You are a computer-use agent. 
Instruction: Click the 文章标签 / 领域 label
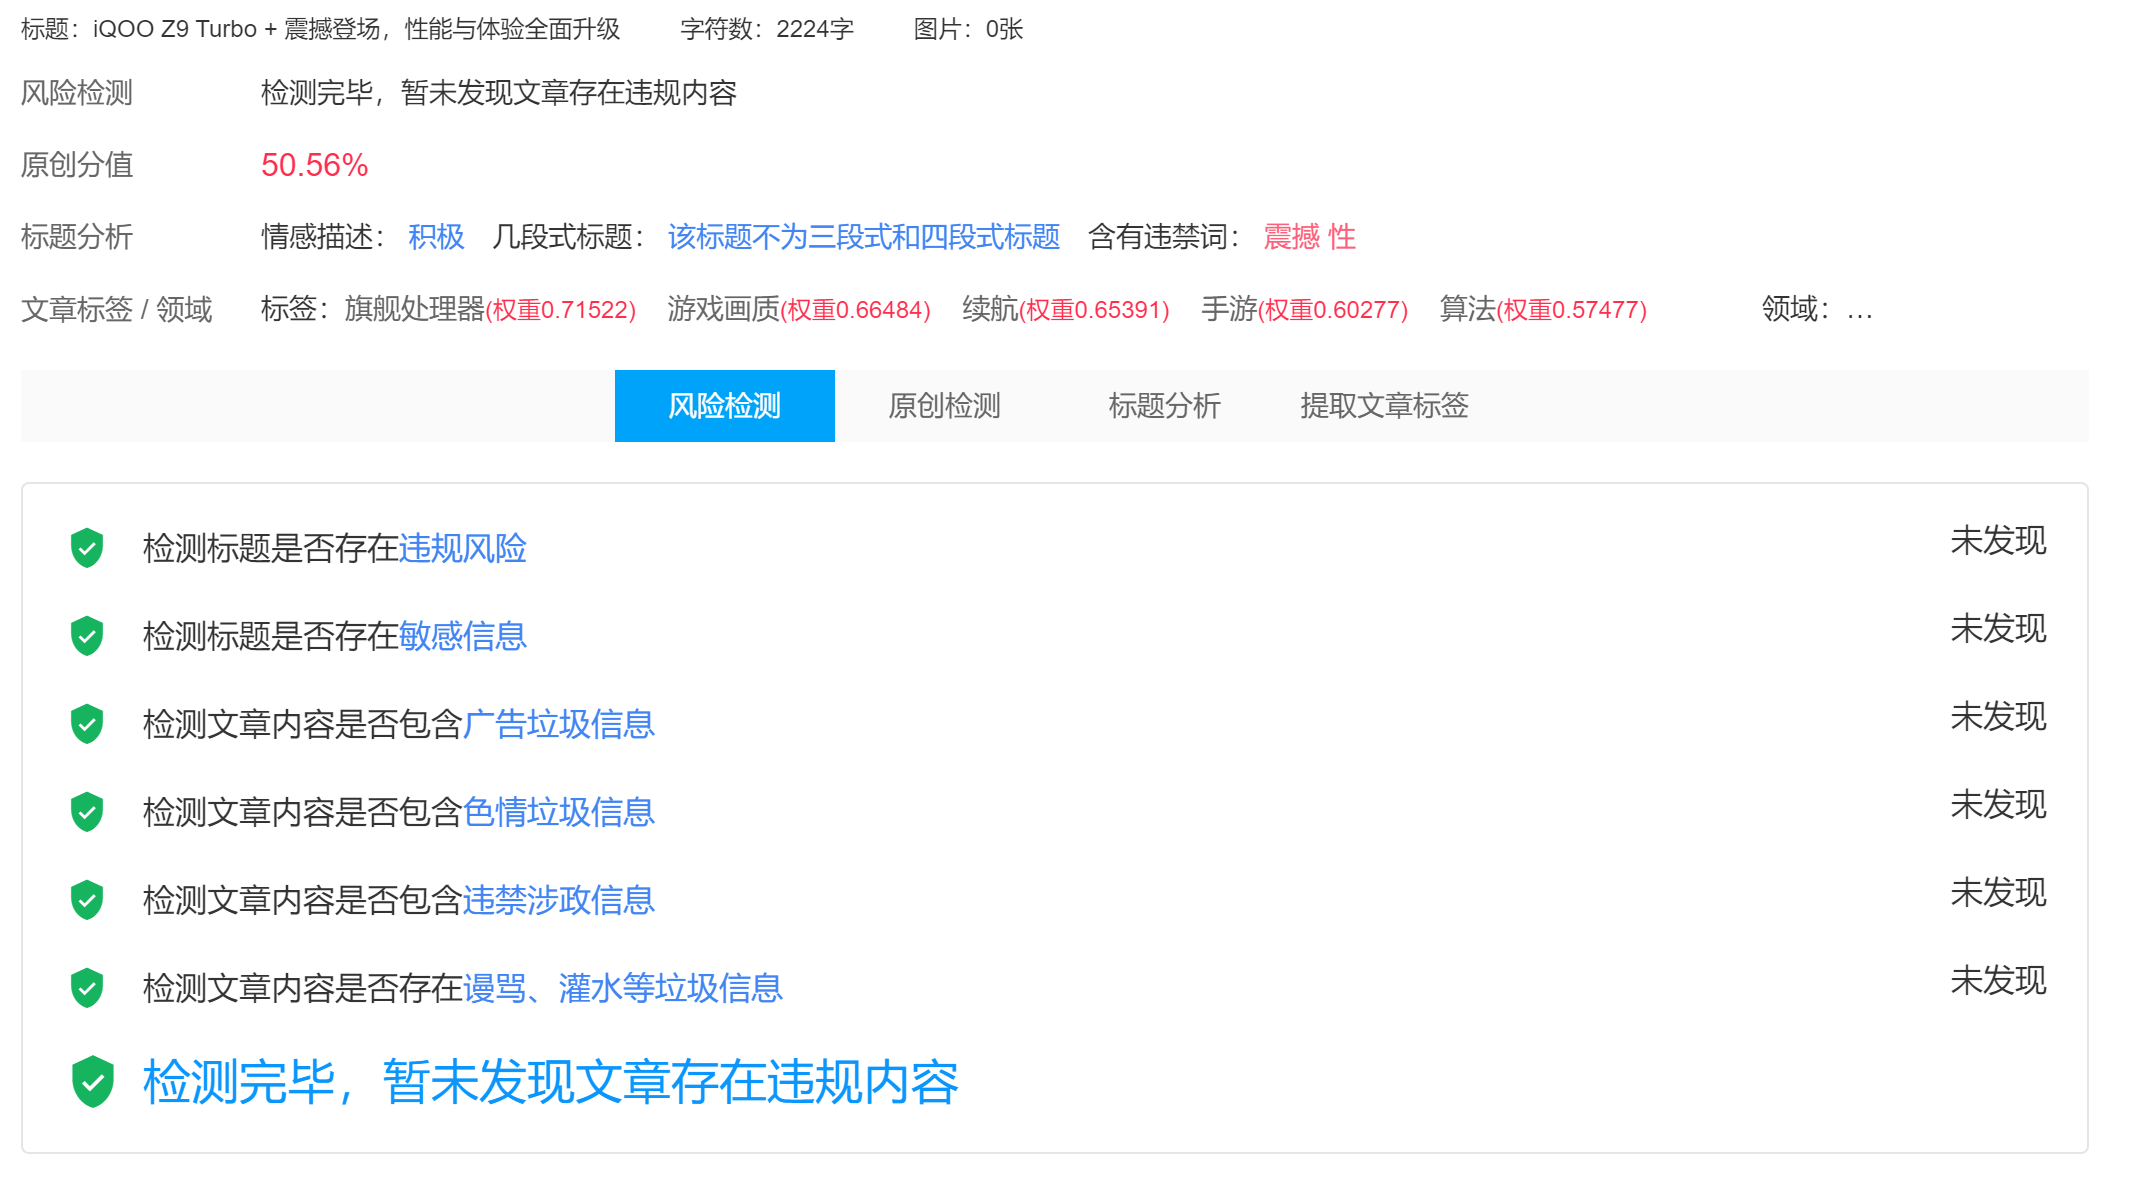click(x=116, y=309)
